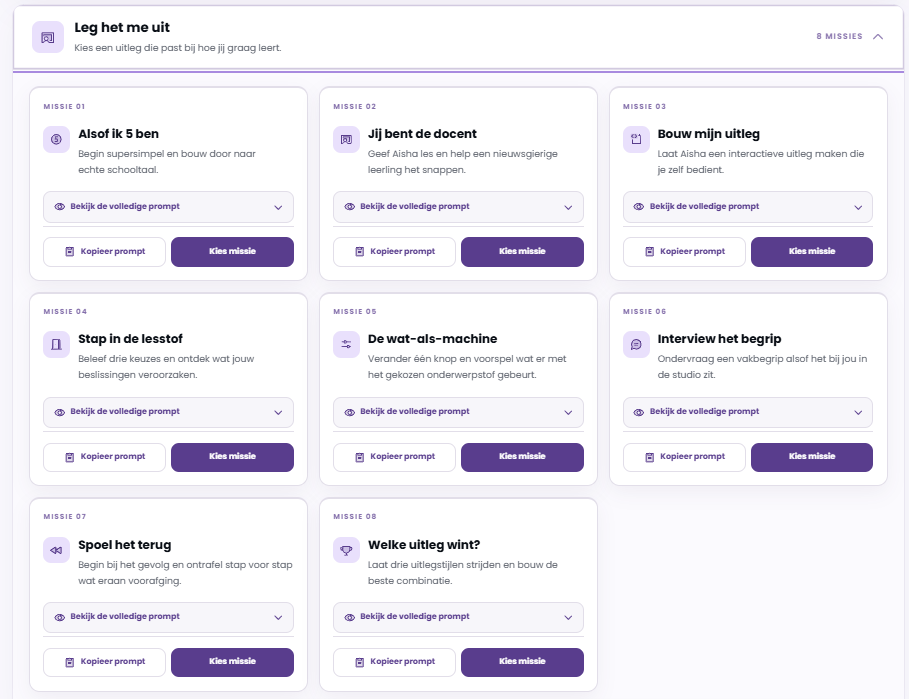
Task: Click the eye icon in Missie 05 prompt viewer
Action: click(x=350, y=412)
